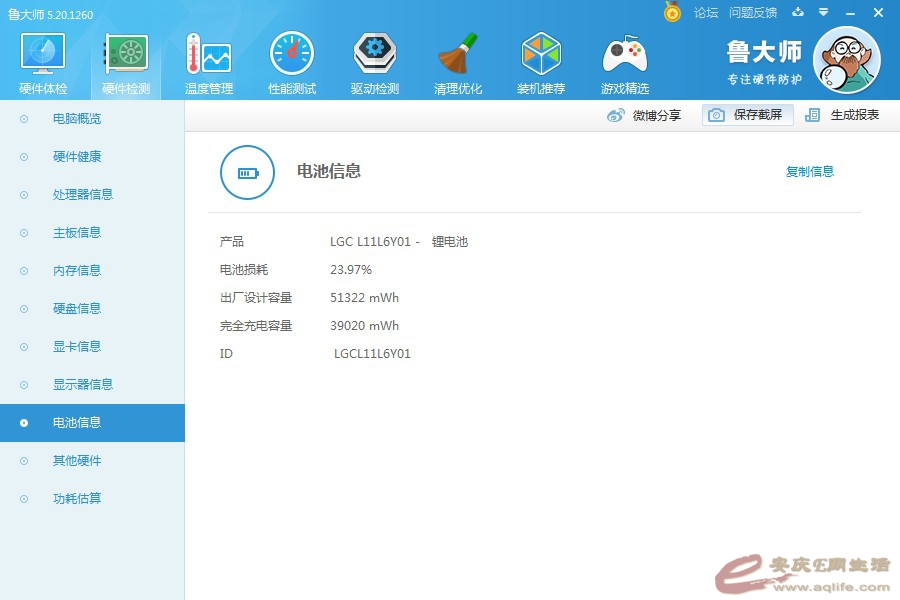
Task: Click the 鲁大师 cartoon avatar
Action: click(x=846, y=60)
